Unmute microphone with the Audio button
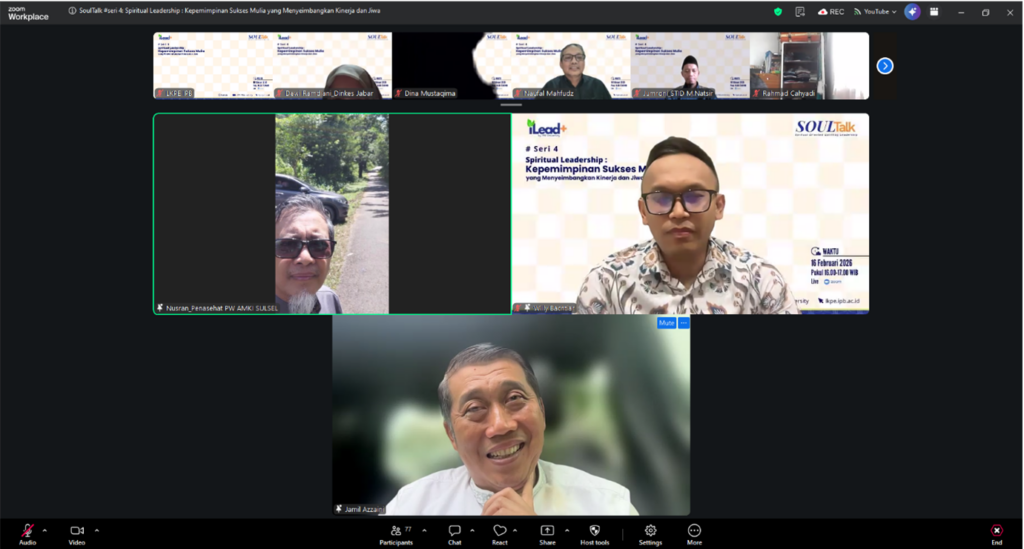This screenshot has width=1024, height=549. pyautogui.click(x=27, y=534)
